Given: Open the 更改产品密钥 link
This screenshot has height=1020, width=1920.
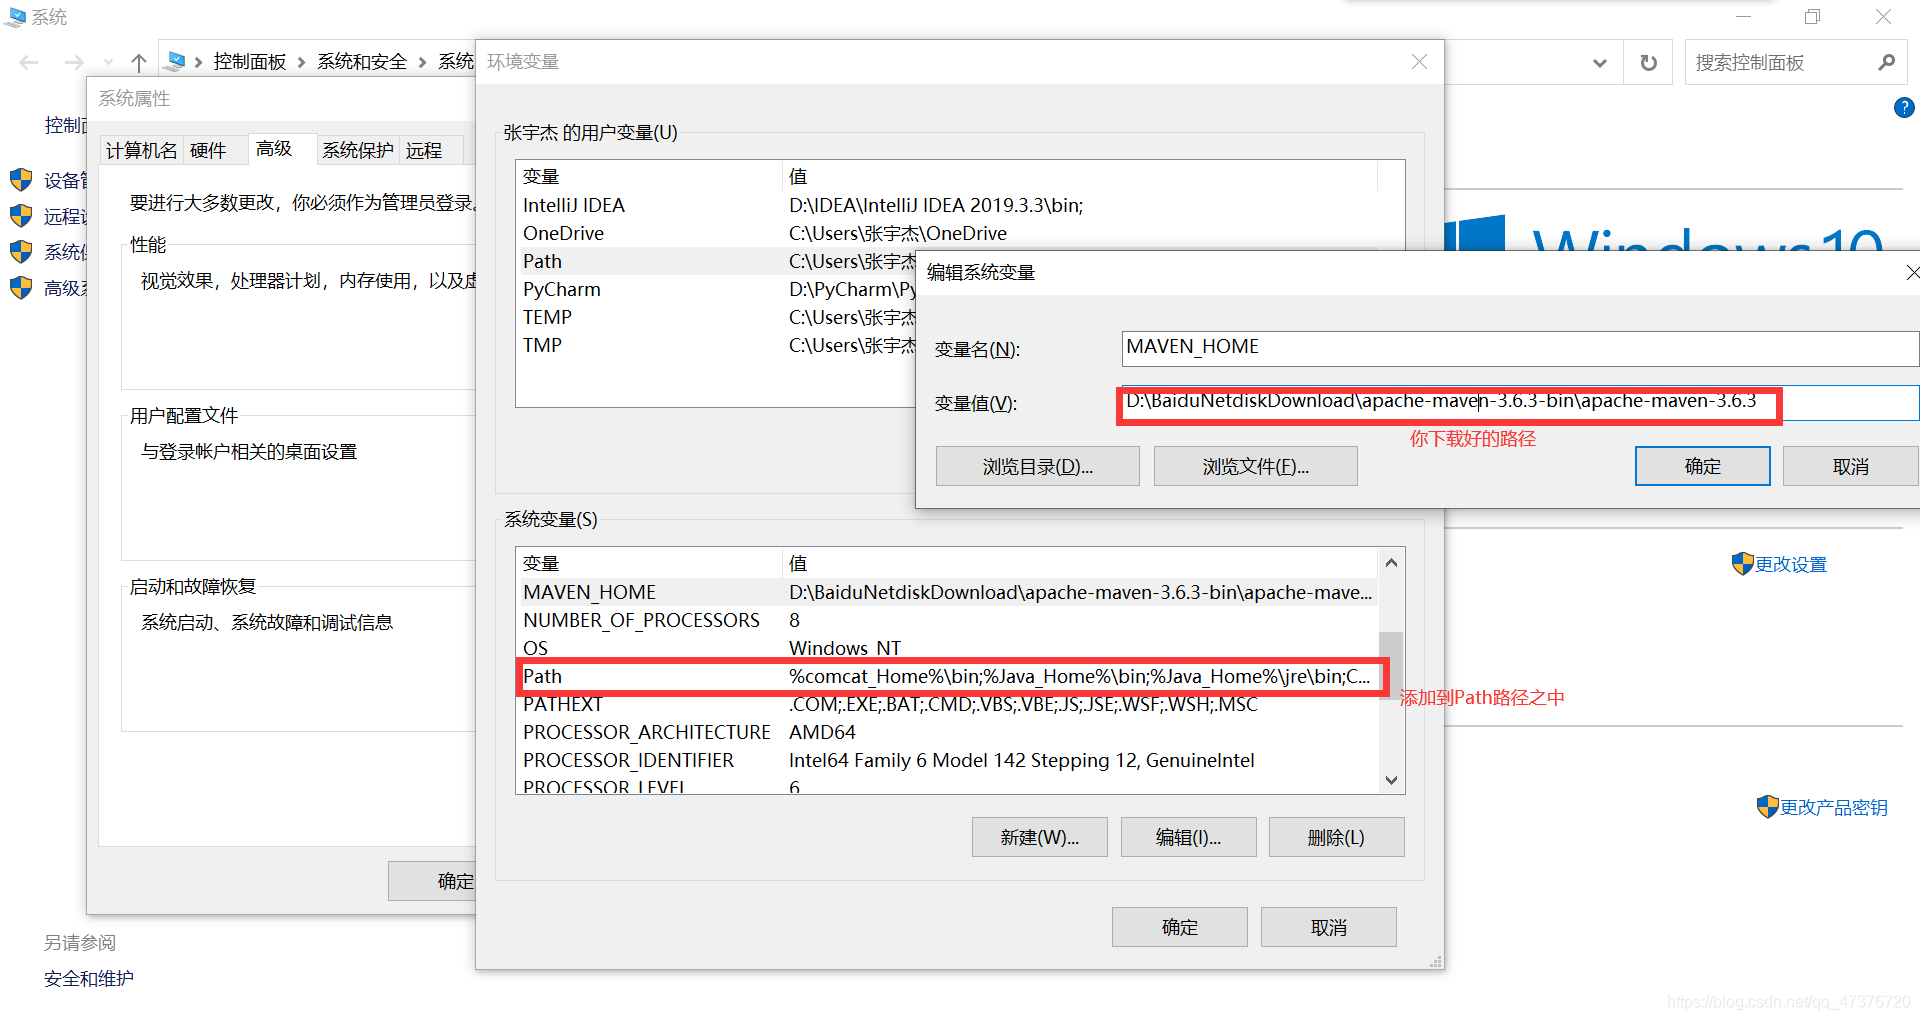Looking at the screenshot, I should pos(1834,807).
